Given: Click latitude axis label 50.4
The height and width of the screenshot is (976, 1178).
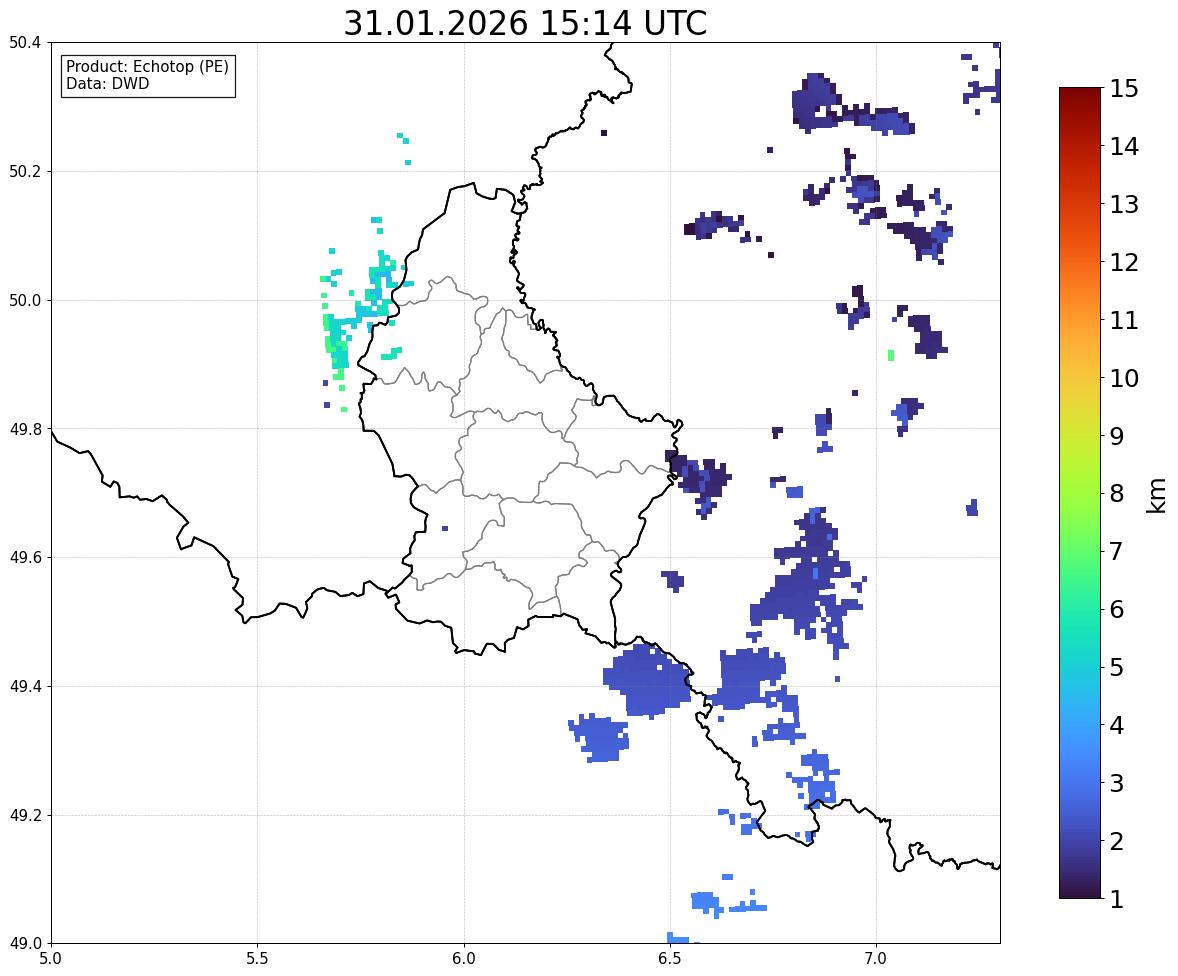Looking at the screenshot, I should (x=25, y=43).
